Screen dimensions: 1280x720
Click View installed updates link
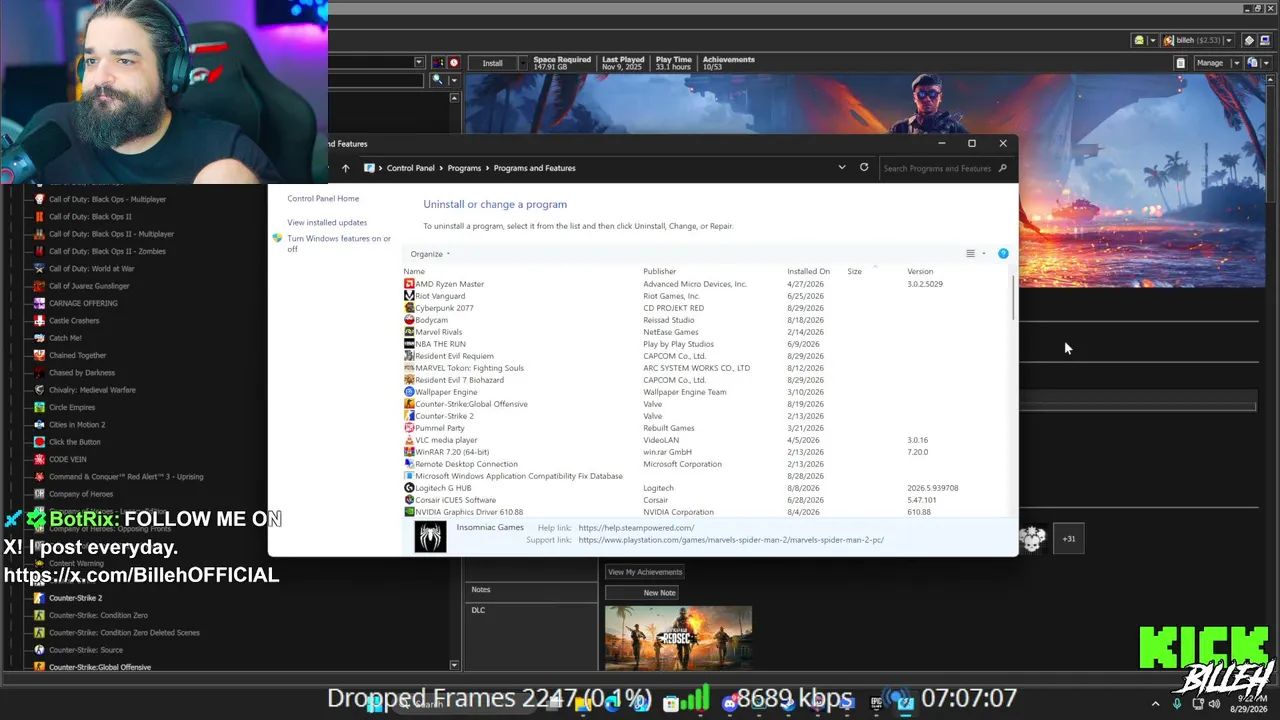click(x=327, y=223)
